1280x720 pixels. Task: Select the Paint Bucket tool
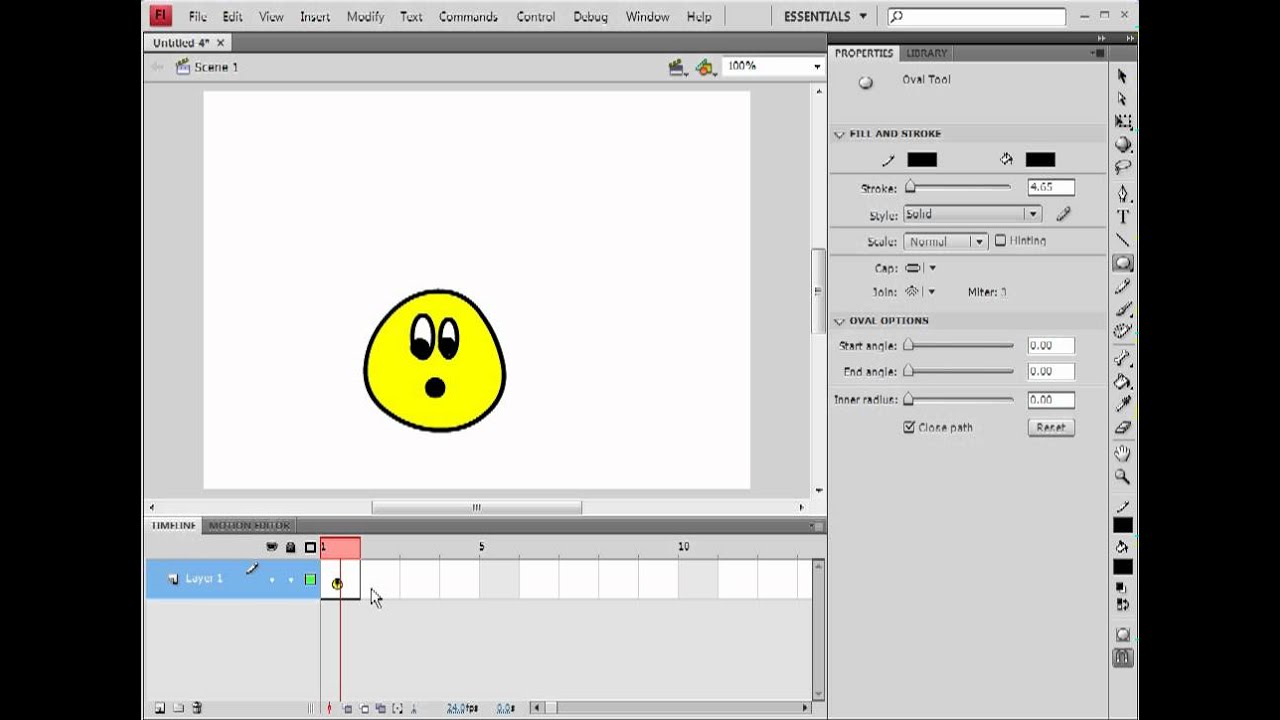click(1122, 381)
